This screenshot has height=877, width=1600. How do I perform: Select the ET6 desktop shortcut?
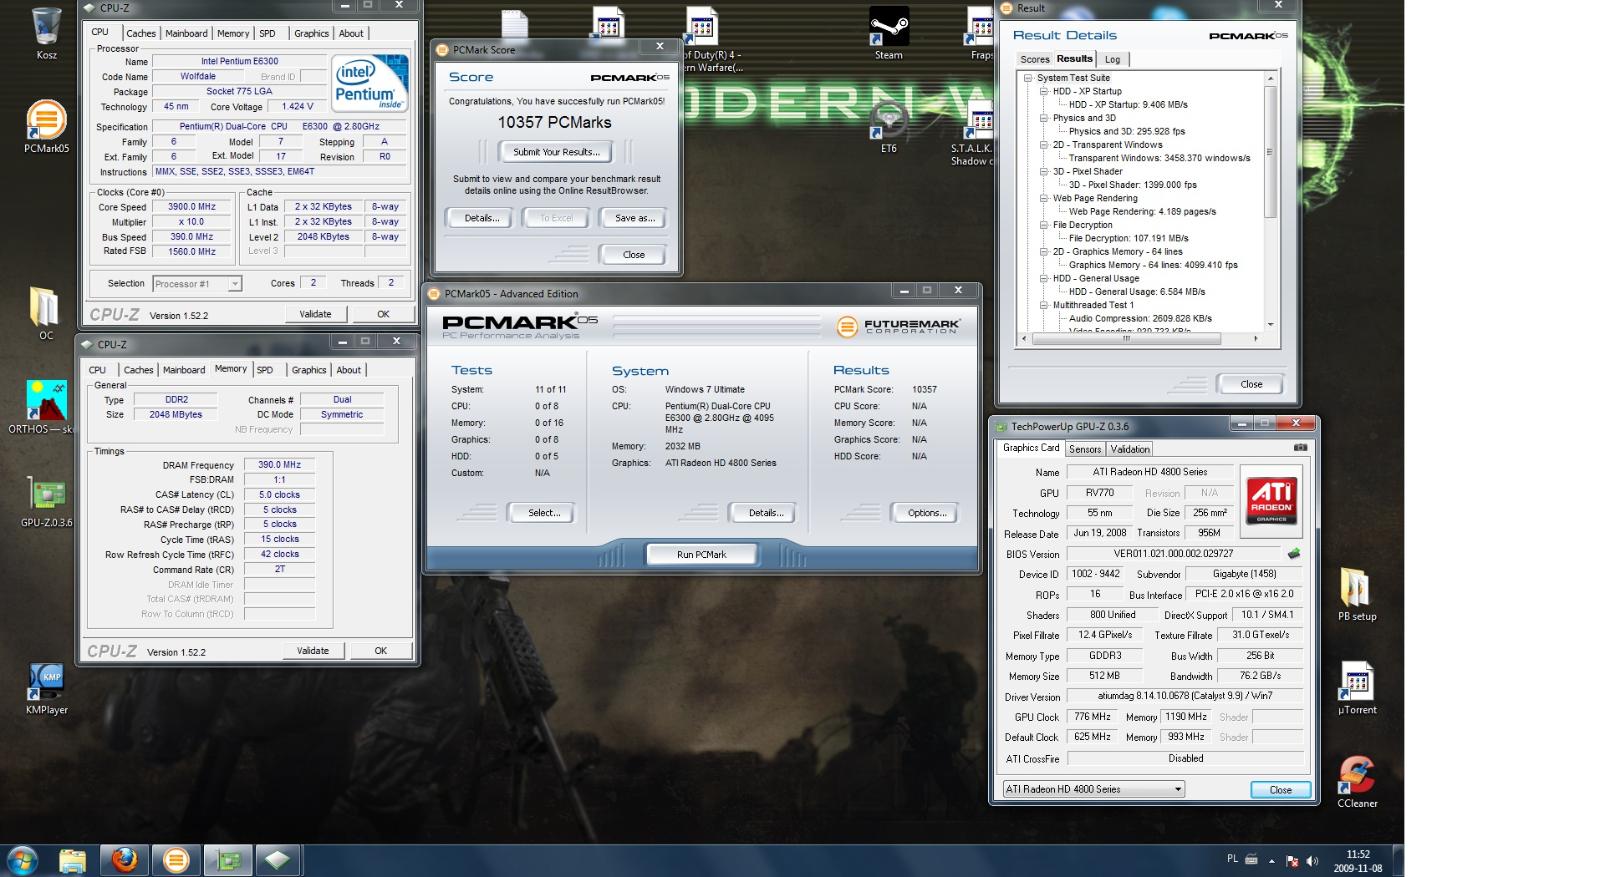(x=888, y=126)
